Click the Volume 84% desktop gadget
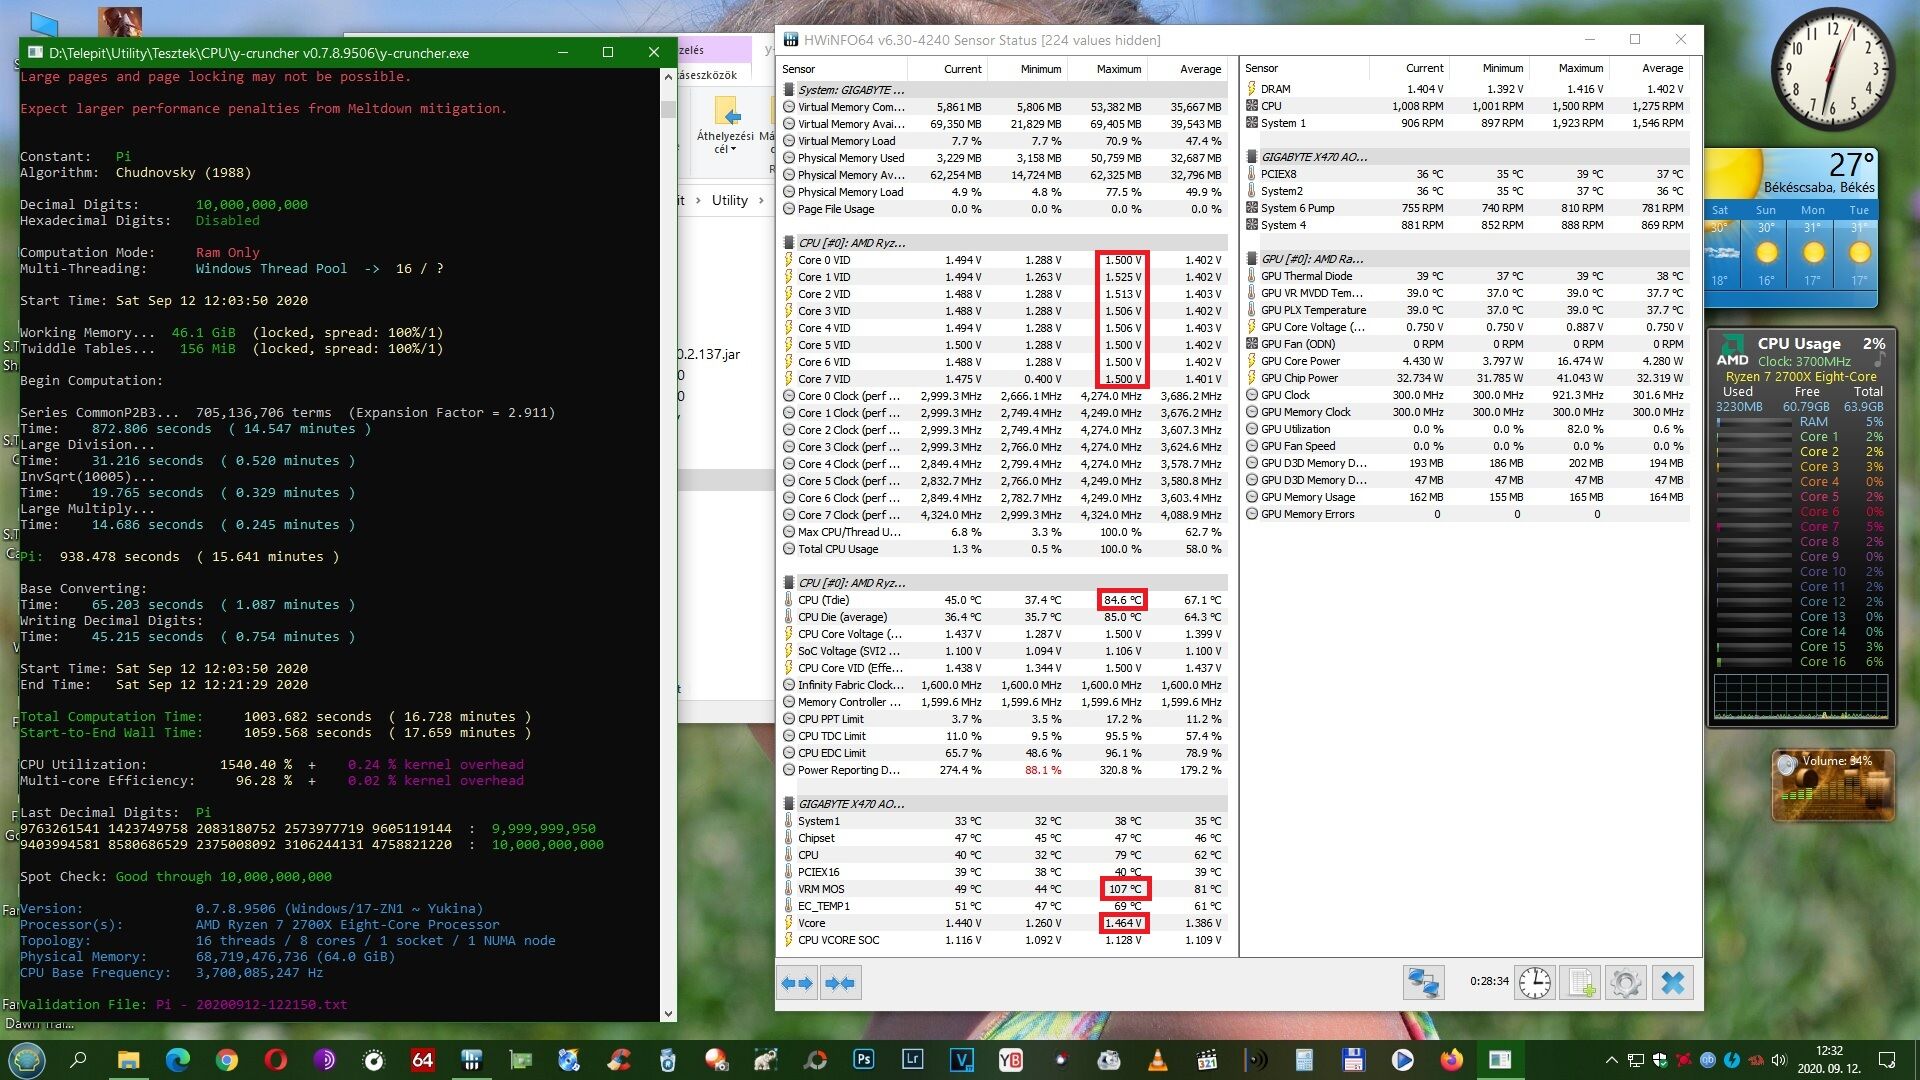Image resolution: width=1920 pixels, height=1080 pixels. click(1833, 786)
